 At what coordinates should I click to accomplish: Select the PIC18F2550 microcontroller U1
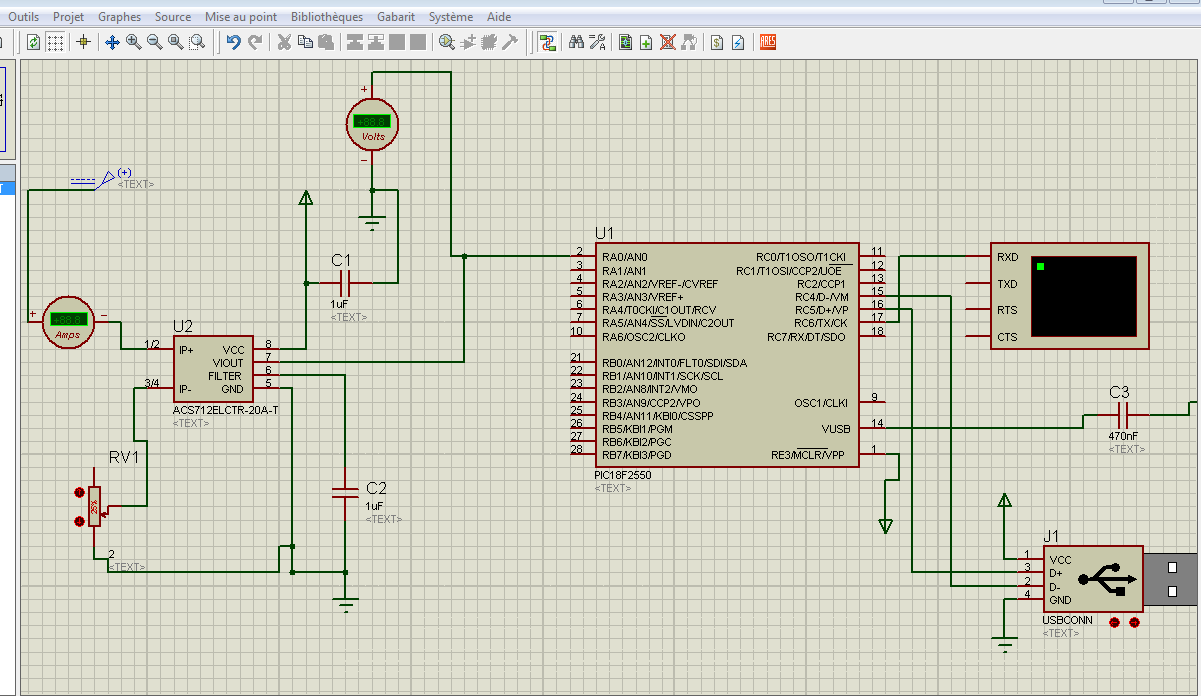pyautogui.click(x=726, y=355)
